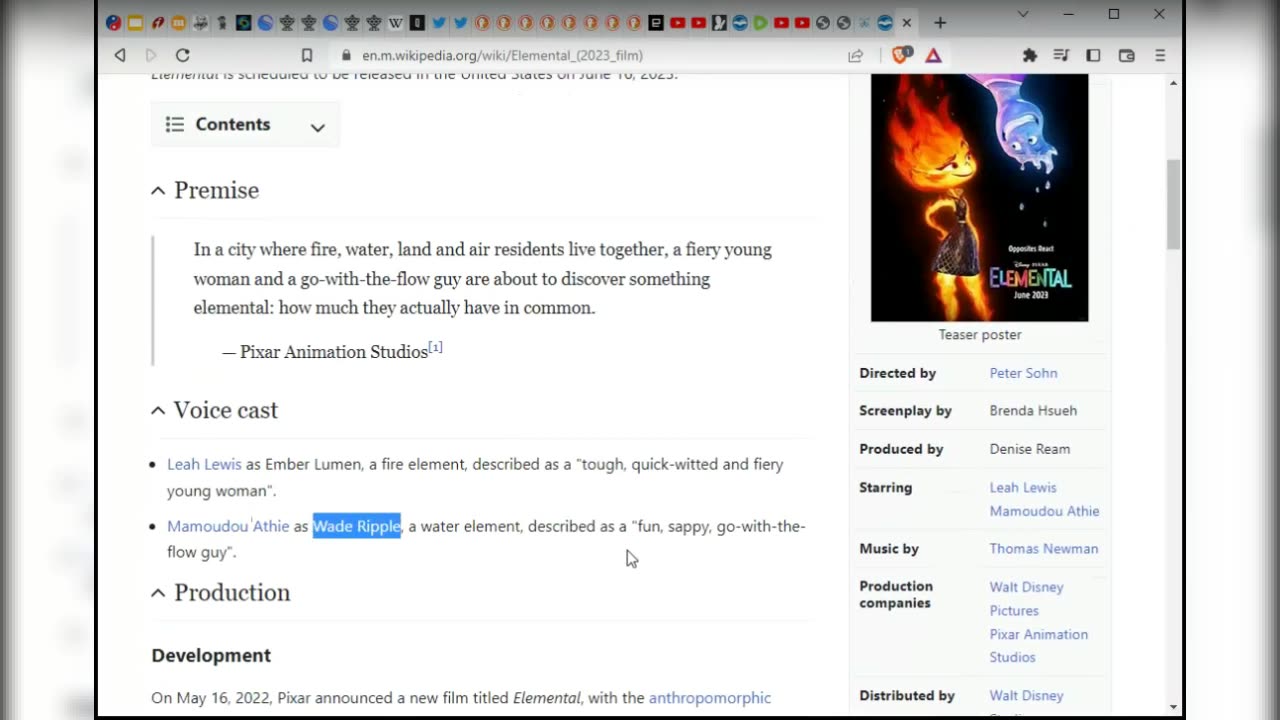Click the Voice cast heading text
Screen dimensions: 1280x720
tap(226, 410)
